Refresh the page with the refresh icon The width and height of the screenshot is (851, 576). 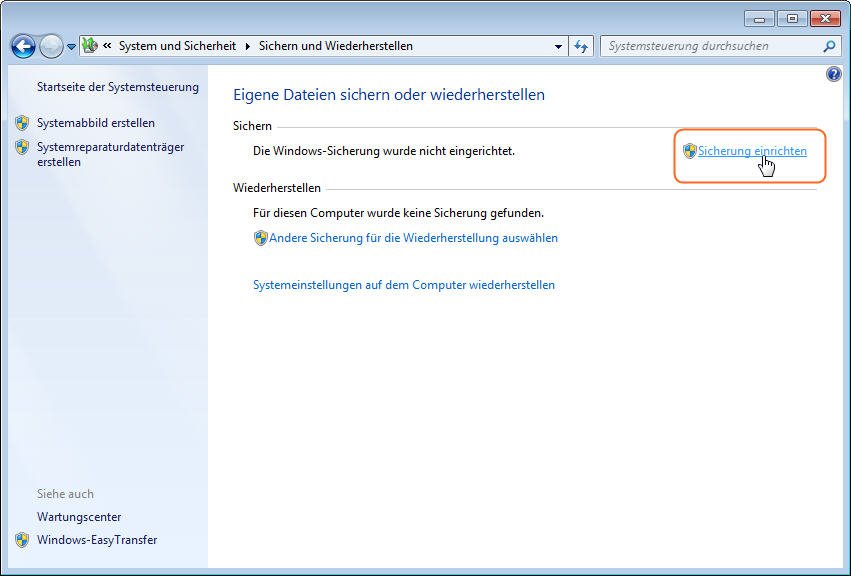point(581,47)
